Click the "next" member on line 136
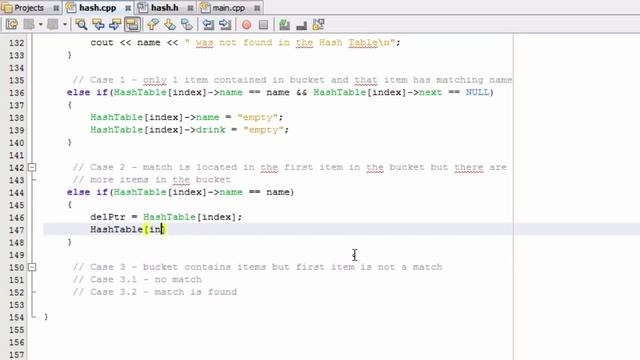 [x=430, y=93]
